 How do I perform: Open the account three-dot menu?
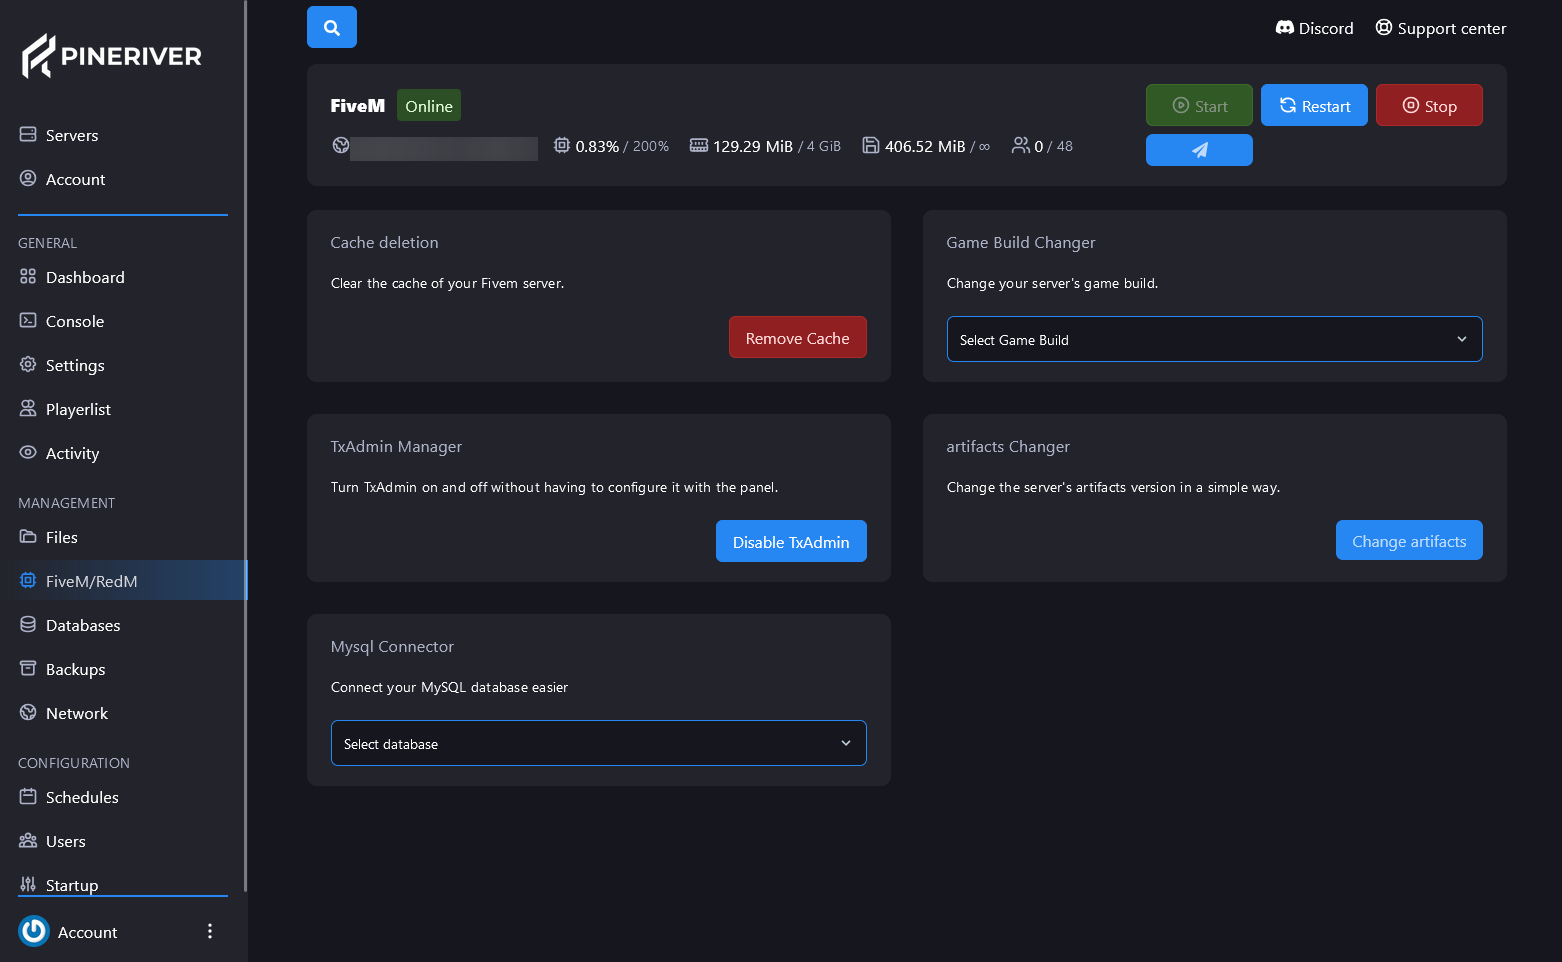pyautogui.click(x=210, y=931)
